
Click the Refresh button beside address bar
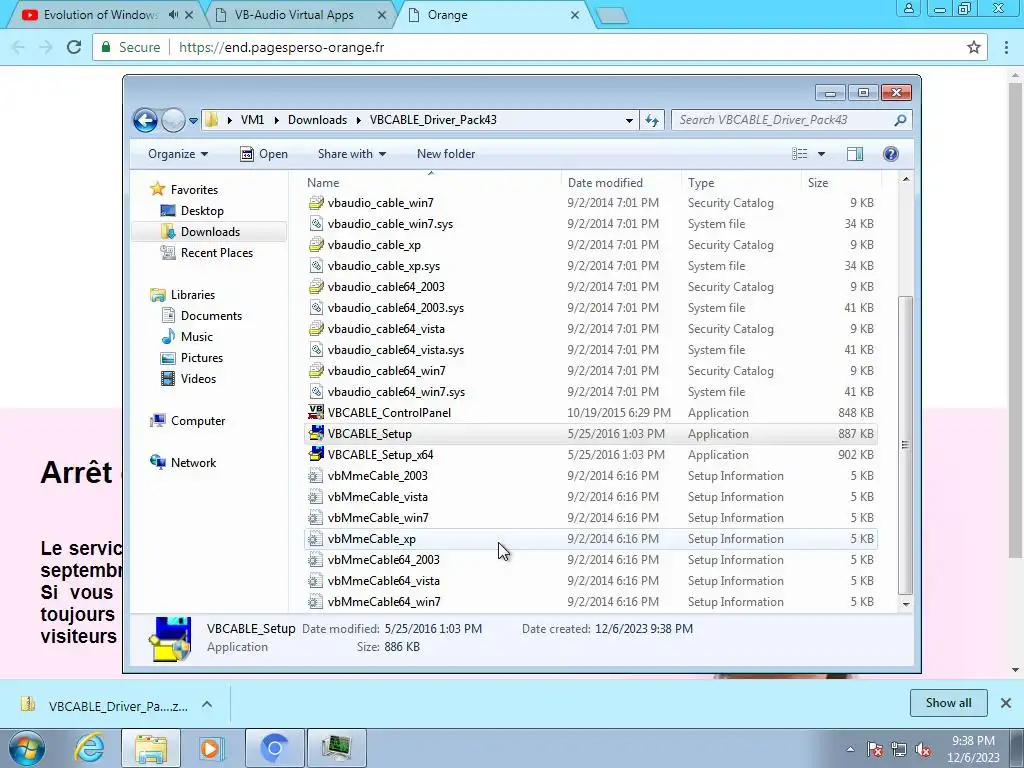pos(652,120)
